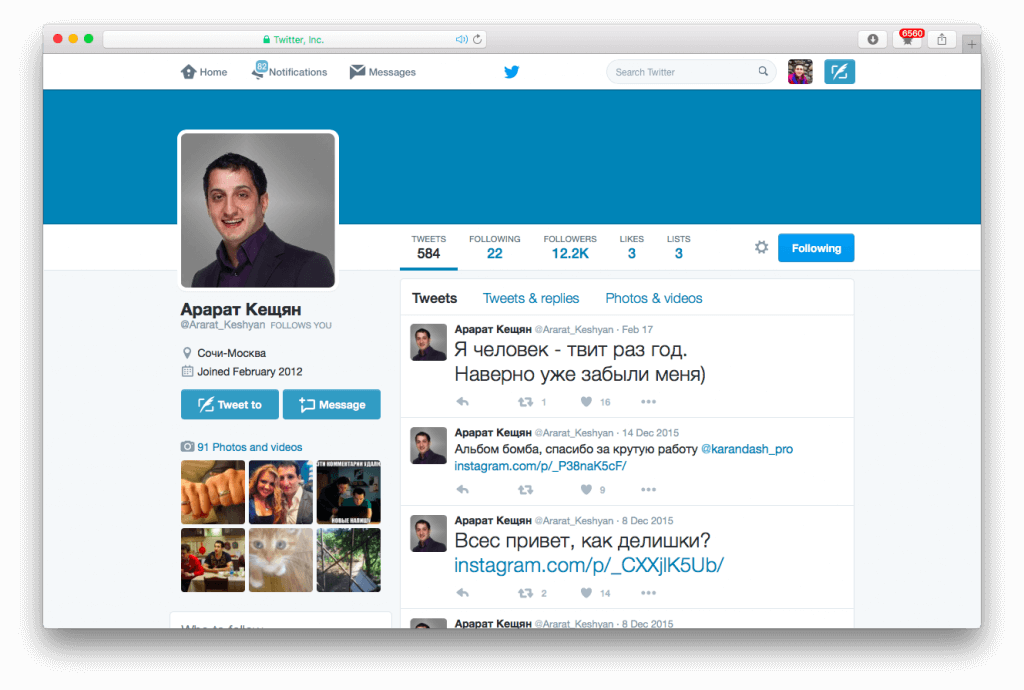Click the @Ararat_Keshyan handle under profile name
This screenshot has width=1024, height=690.
pos(223,325)
